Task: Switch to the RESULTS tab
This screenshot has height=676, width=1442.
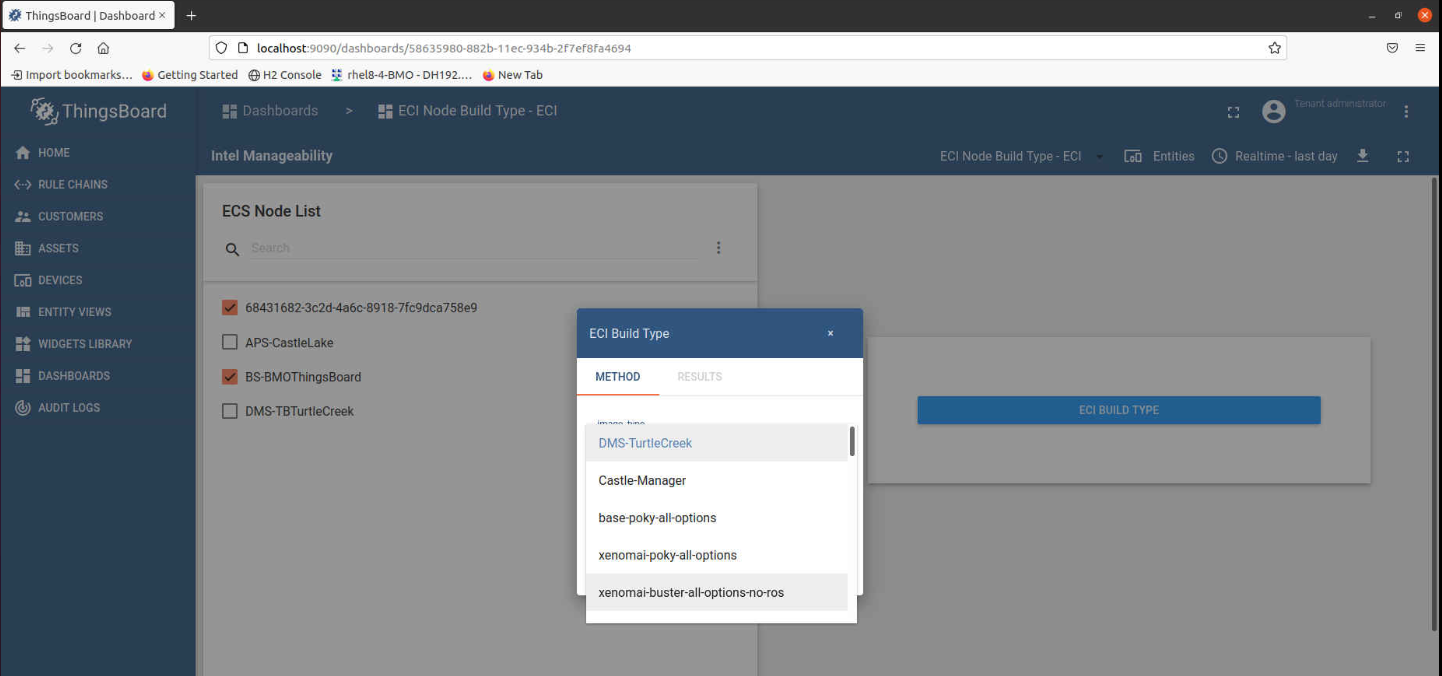Action: coord(700,377)
